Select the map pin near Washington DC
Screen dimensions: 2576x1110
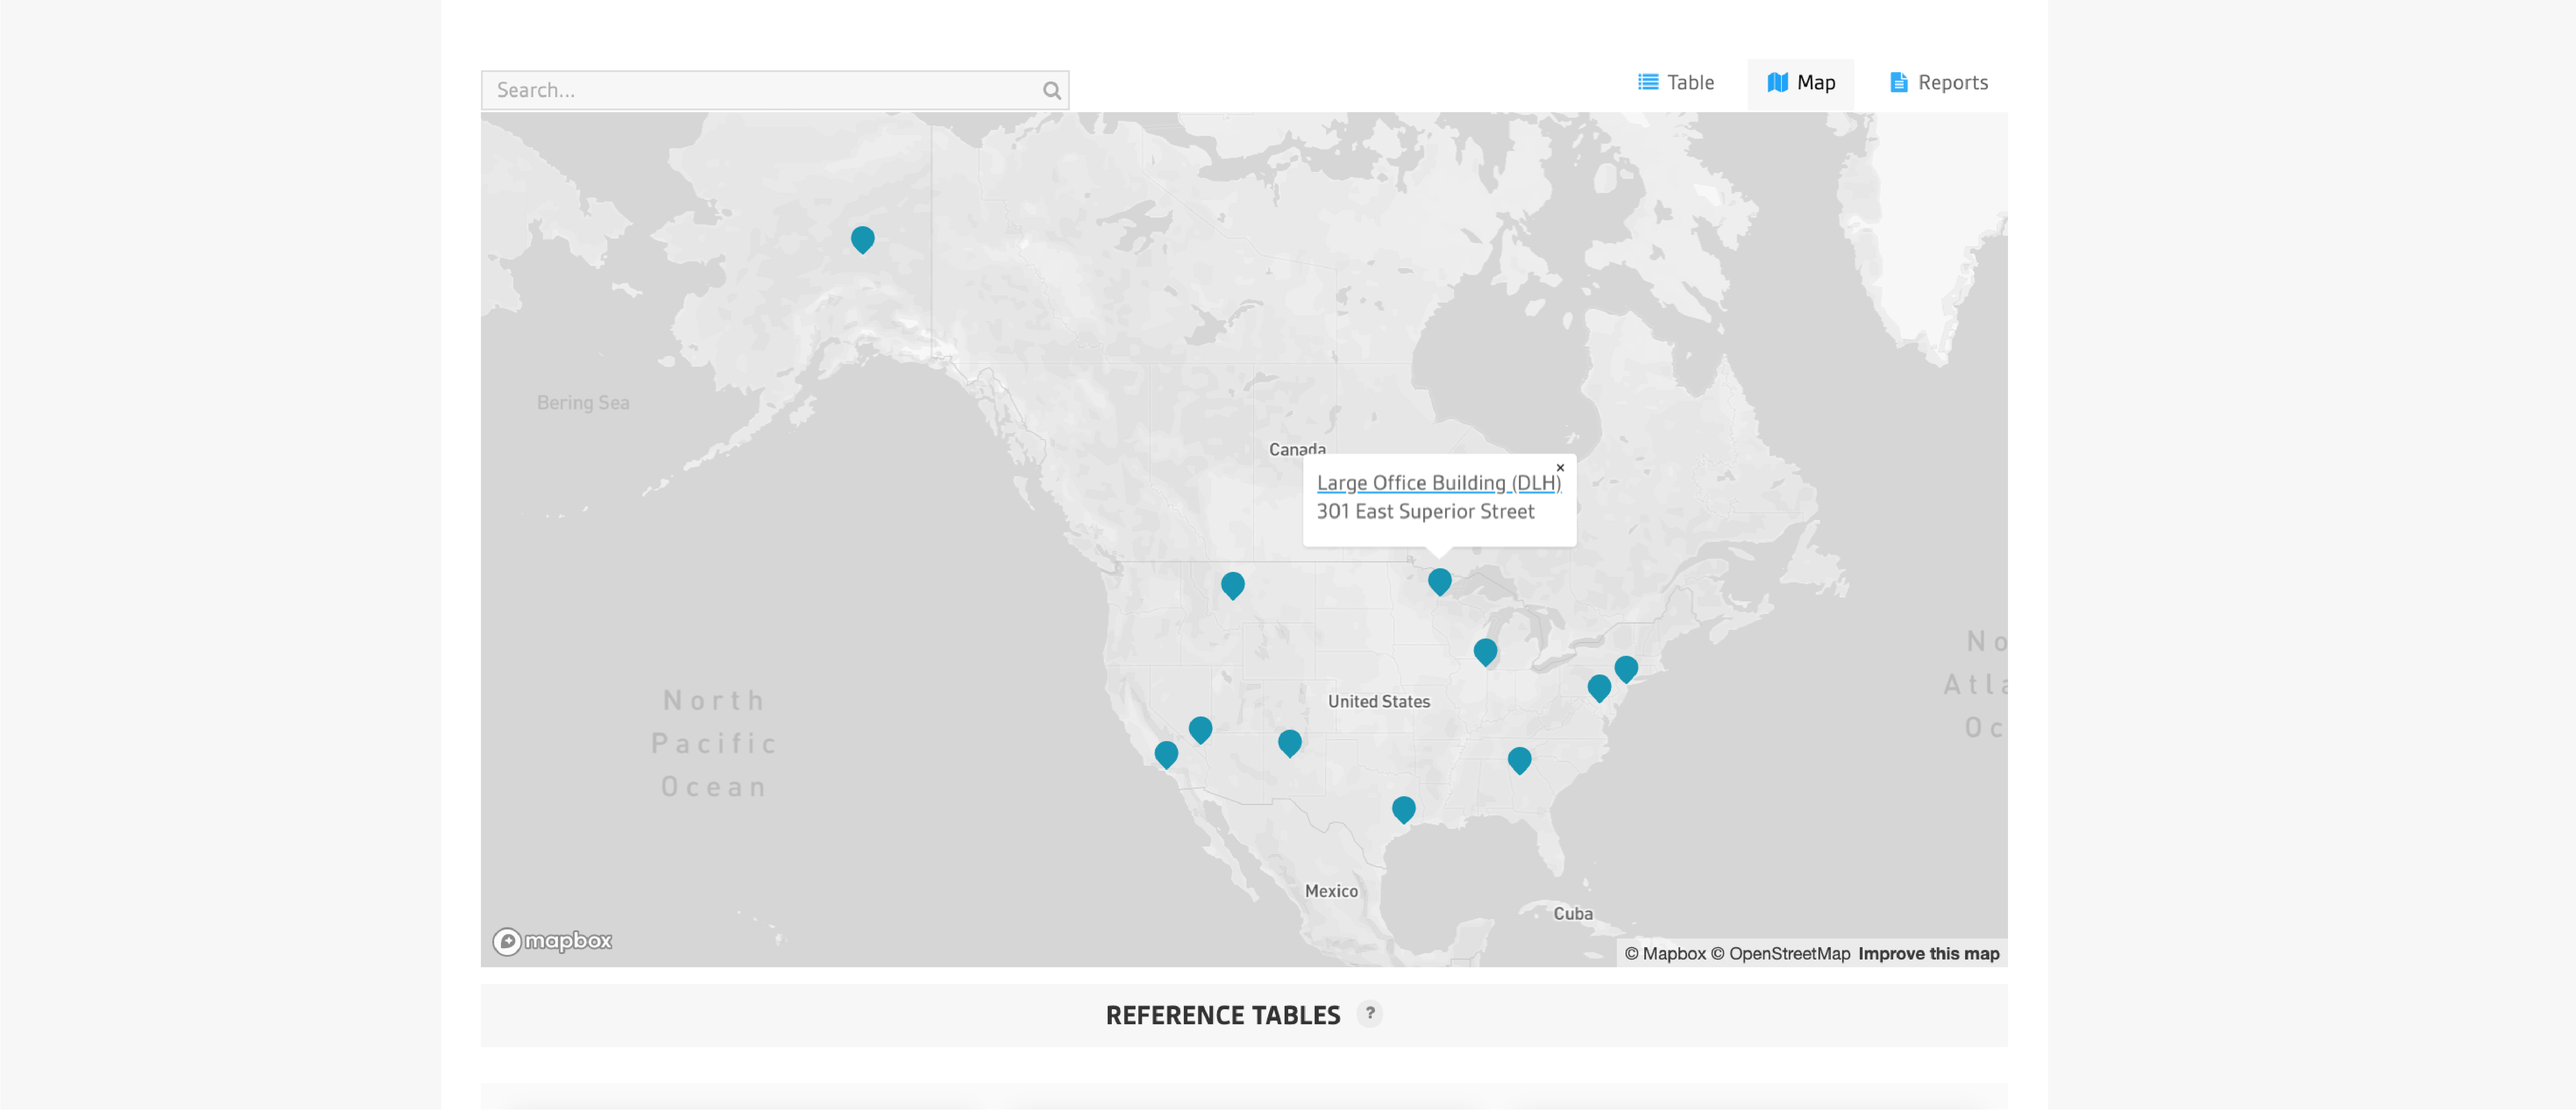[1599, 688]
